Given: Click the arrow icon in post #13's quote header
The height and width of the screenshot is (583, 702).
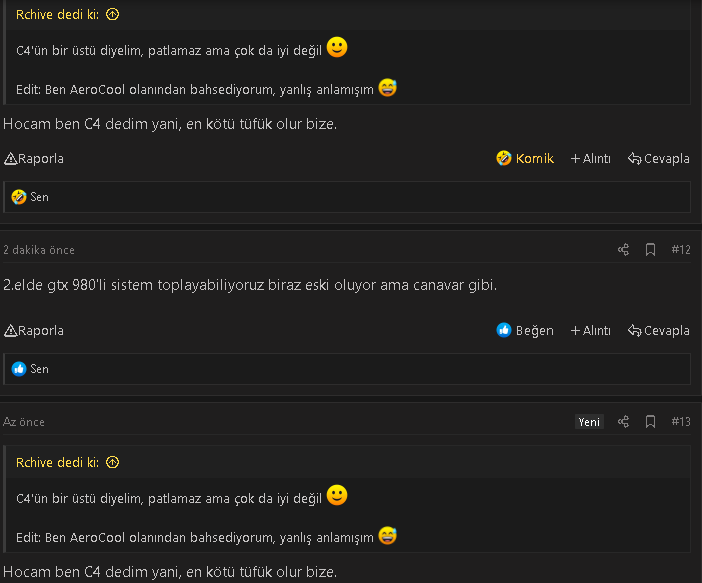Looking at the screenshot, I should tap(112, 463).
